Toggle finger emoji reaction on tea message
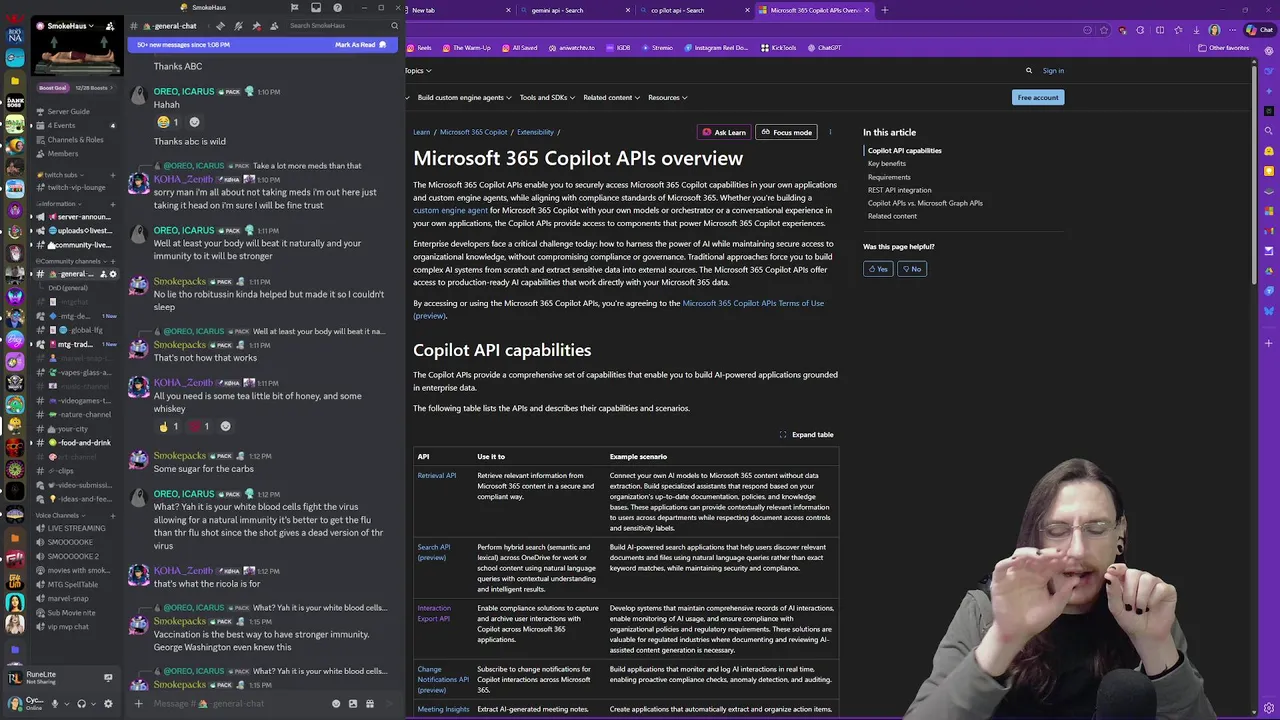This screenshot has width=1280, height=720. point(168,427)
